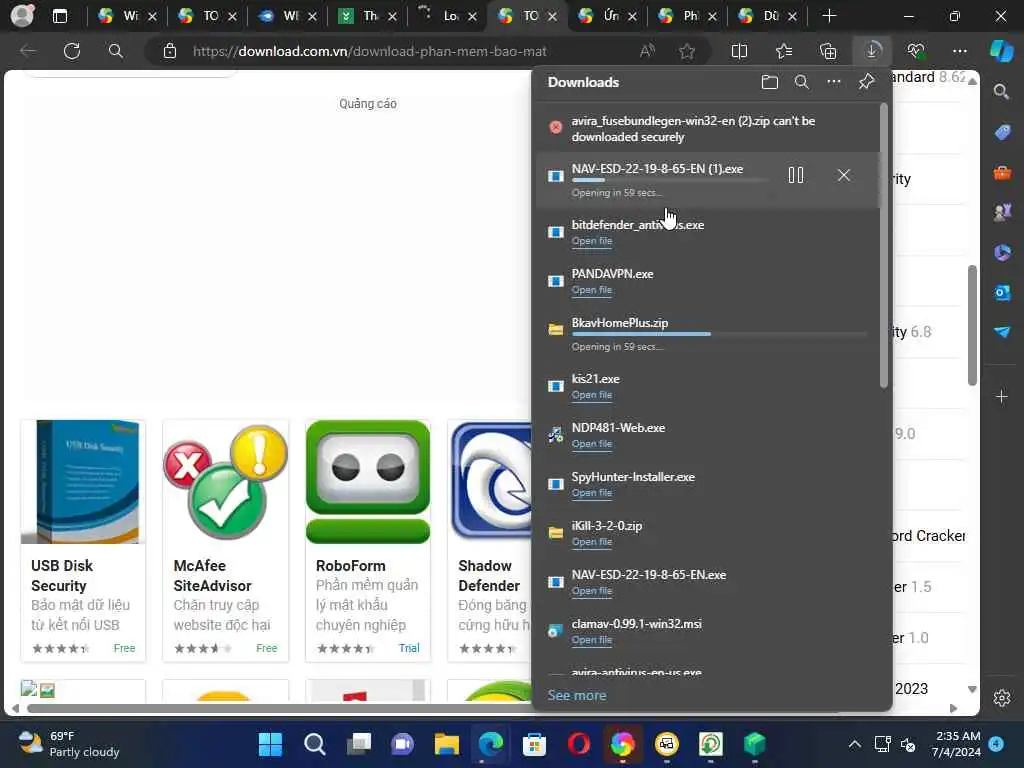Open sidebar Tools briefcase icon
This screenshot has height=768, width=1024.
pos(1002,172)
